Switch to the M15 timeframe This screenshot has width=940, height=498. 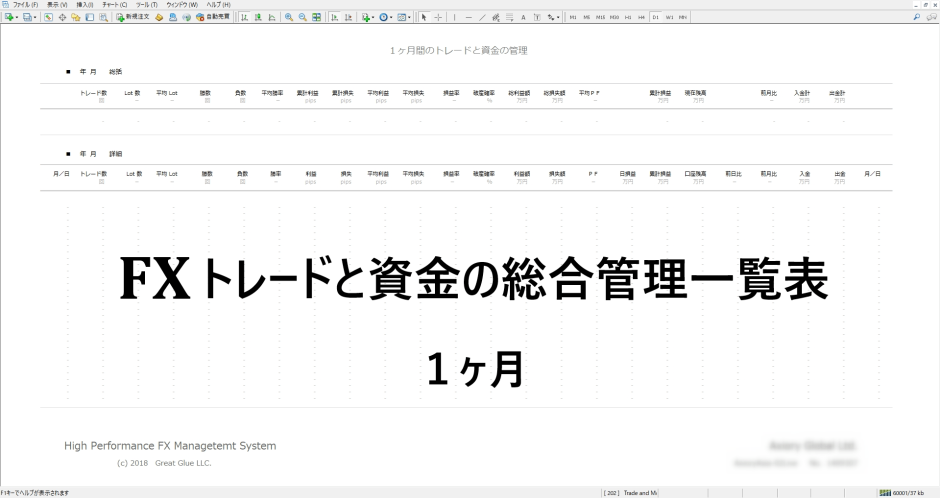click(600, 17)
